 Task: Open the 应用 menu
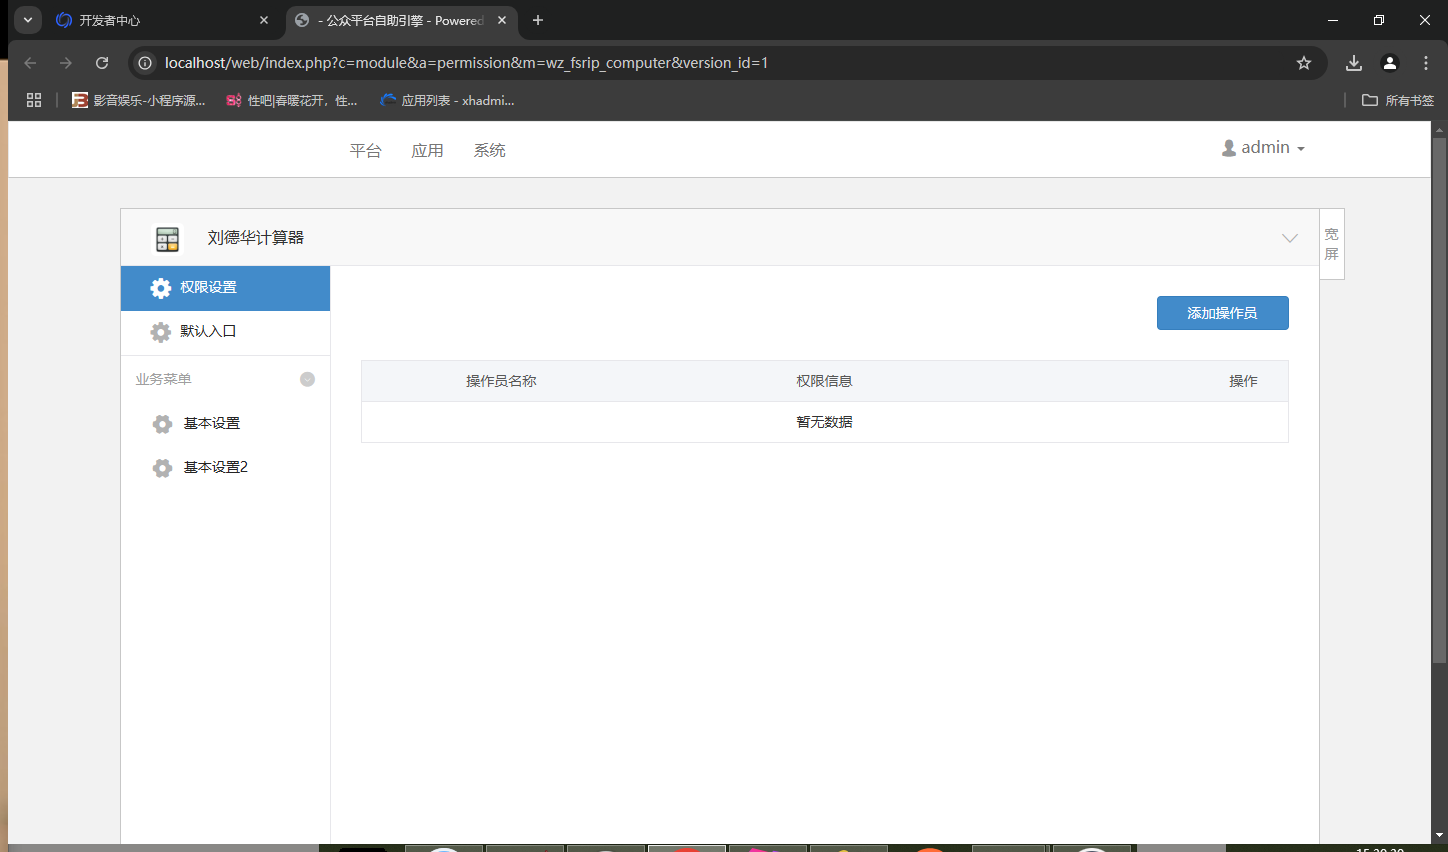pos(427,151)
